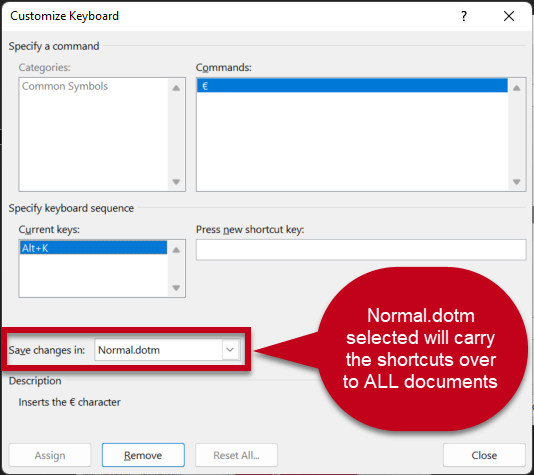Select Alt+K in Current keys list
The height and width of the screenshot is (475, 534).
click(93, 248)
